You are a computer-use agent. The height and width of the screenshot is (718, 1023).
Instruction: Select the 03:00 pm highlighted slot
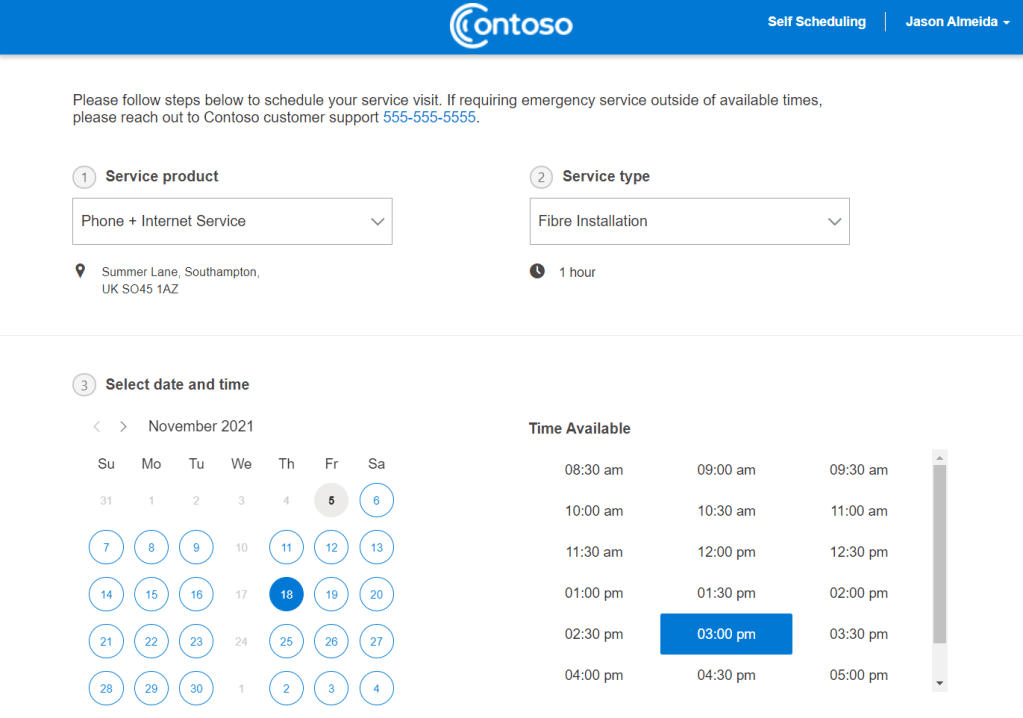[726, 634]
